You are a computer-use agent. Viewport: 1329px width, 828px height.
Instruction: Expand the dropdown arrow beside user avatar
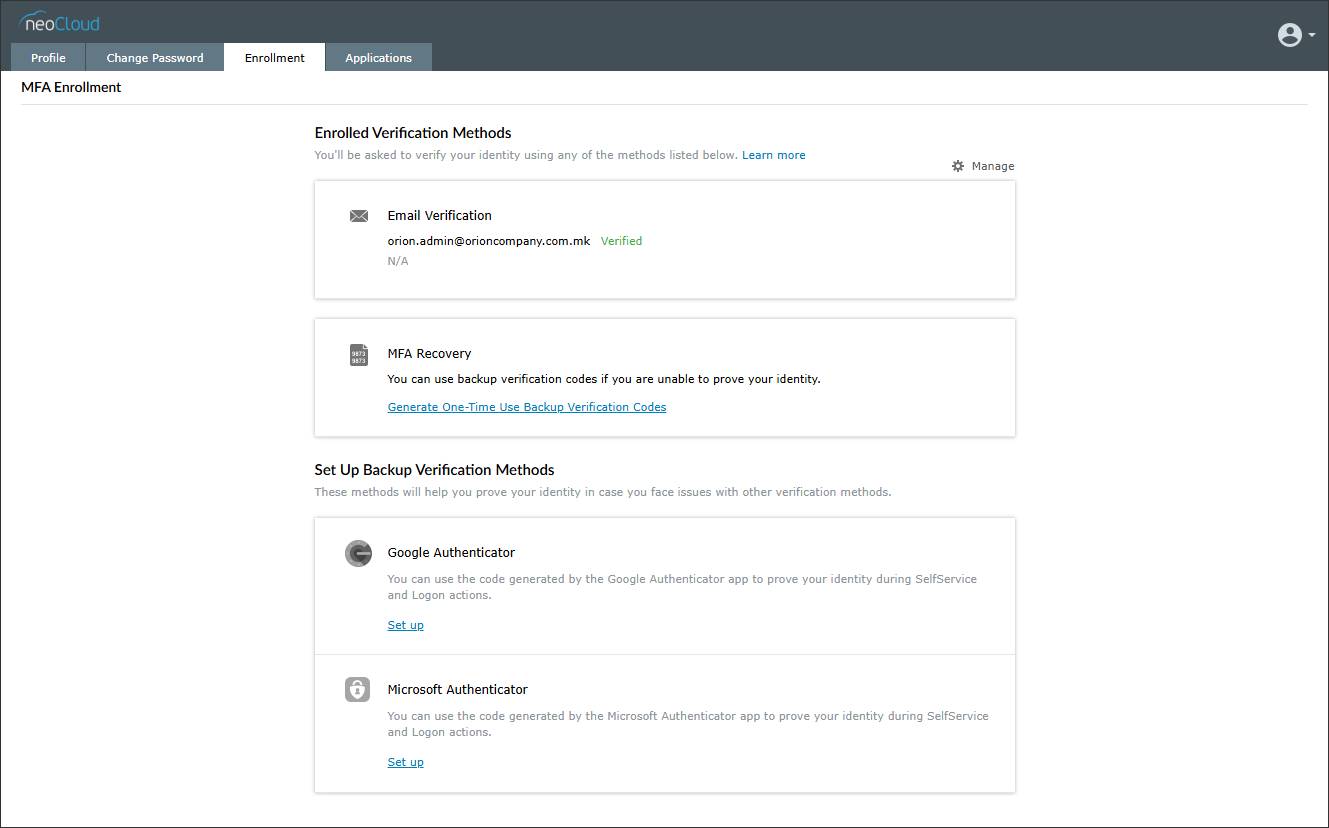click(x=1310, y=36)
